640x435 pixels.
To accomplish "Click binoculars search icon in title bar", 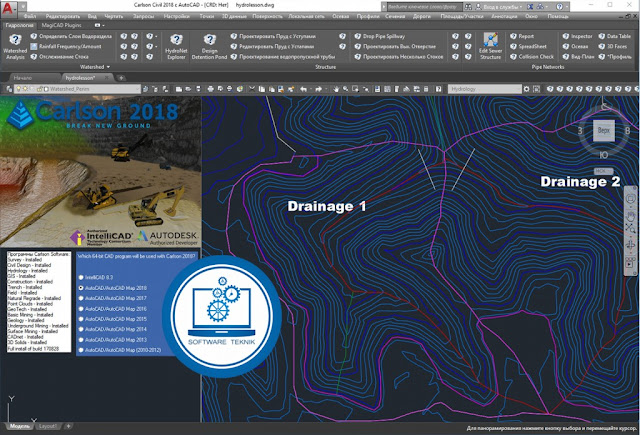I will tap(468, 7).
